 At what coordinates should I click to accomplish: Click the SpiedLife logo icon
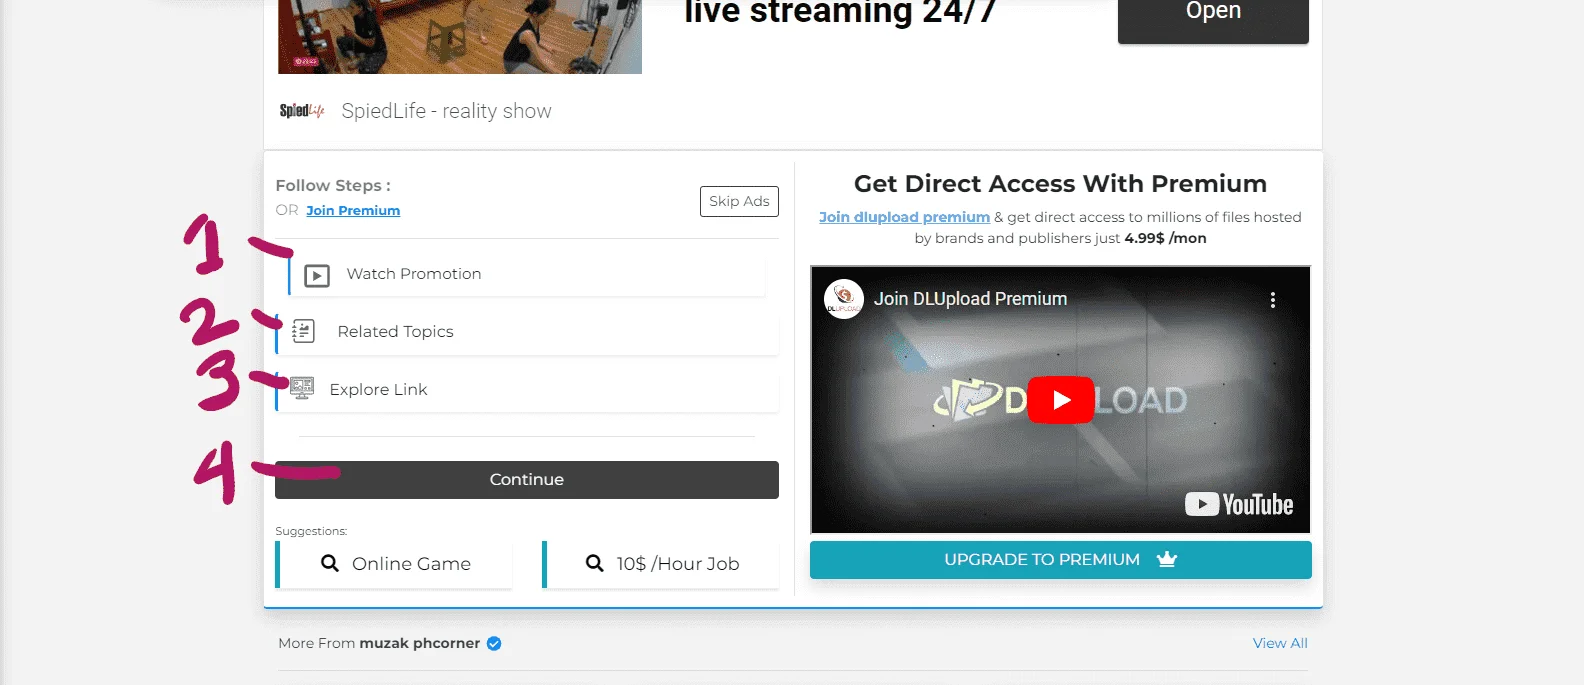(x=302, y=111)
